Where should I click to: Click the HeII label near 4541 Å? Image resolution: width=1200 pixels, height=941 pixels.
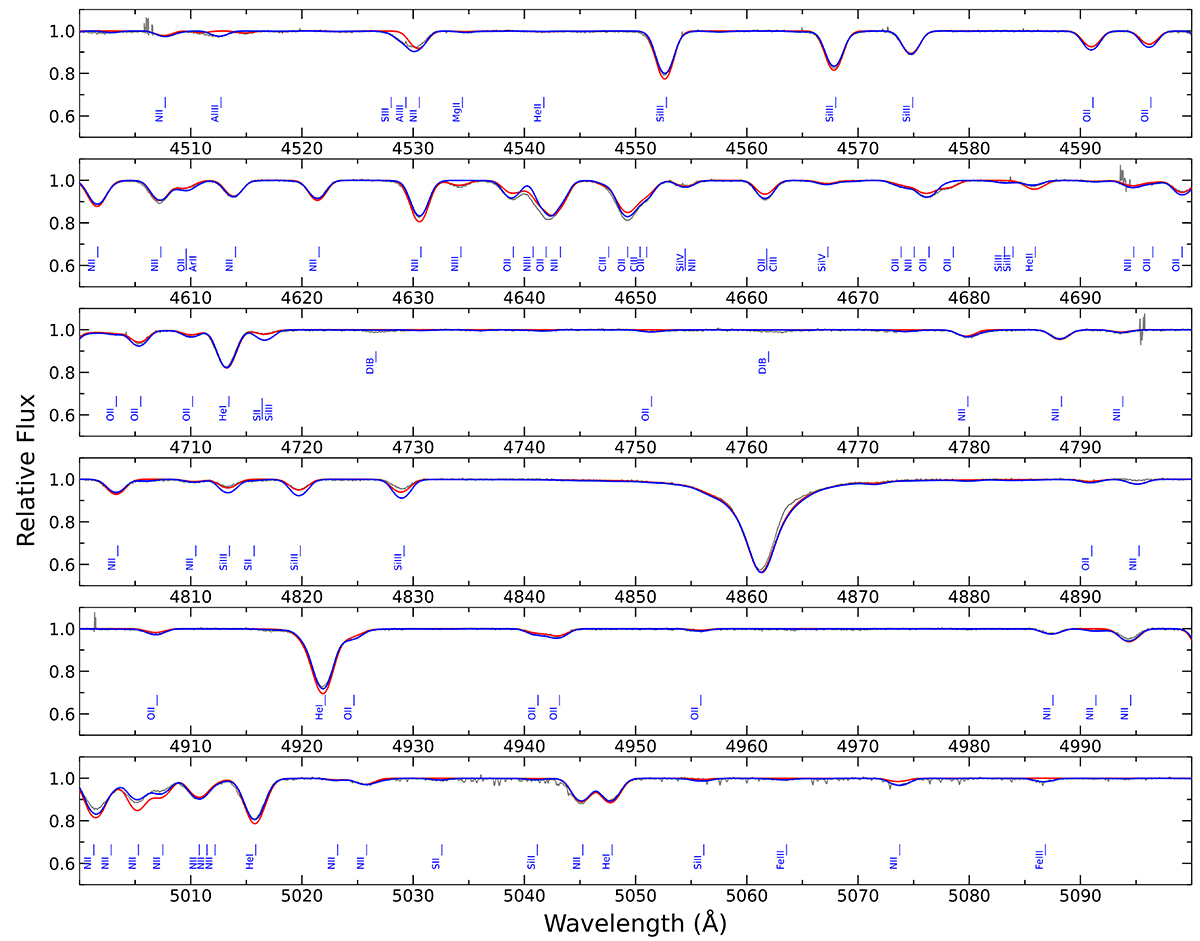(538, 112)
